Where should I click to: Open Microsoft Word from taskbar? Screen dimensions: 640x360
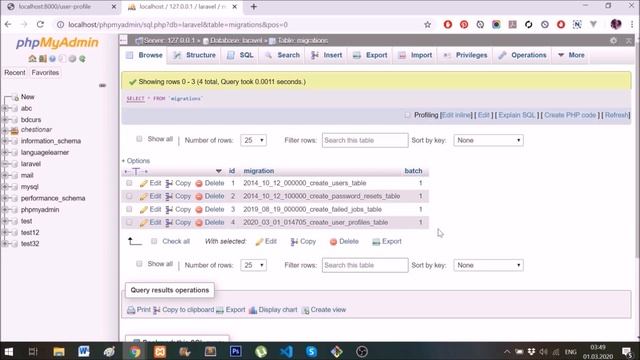pyautogui.click(x=84, y=351)
